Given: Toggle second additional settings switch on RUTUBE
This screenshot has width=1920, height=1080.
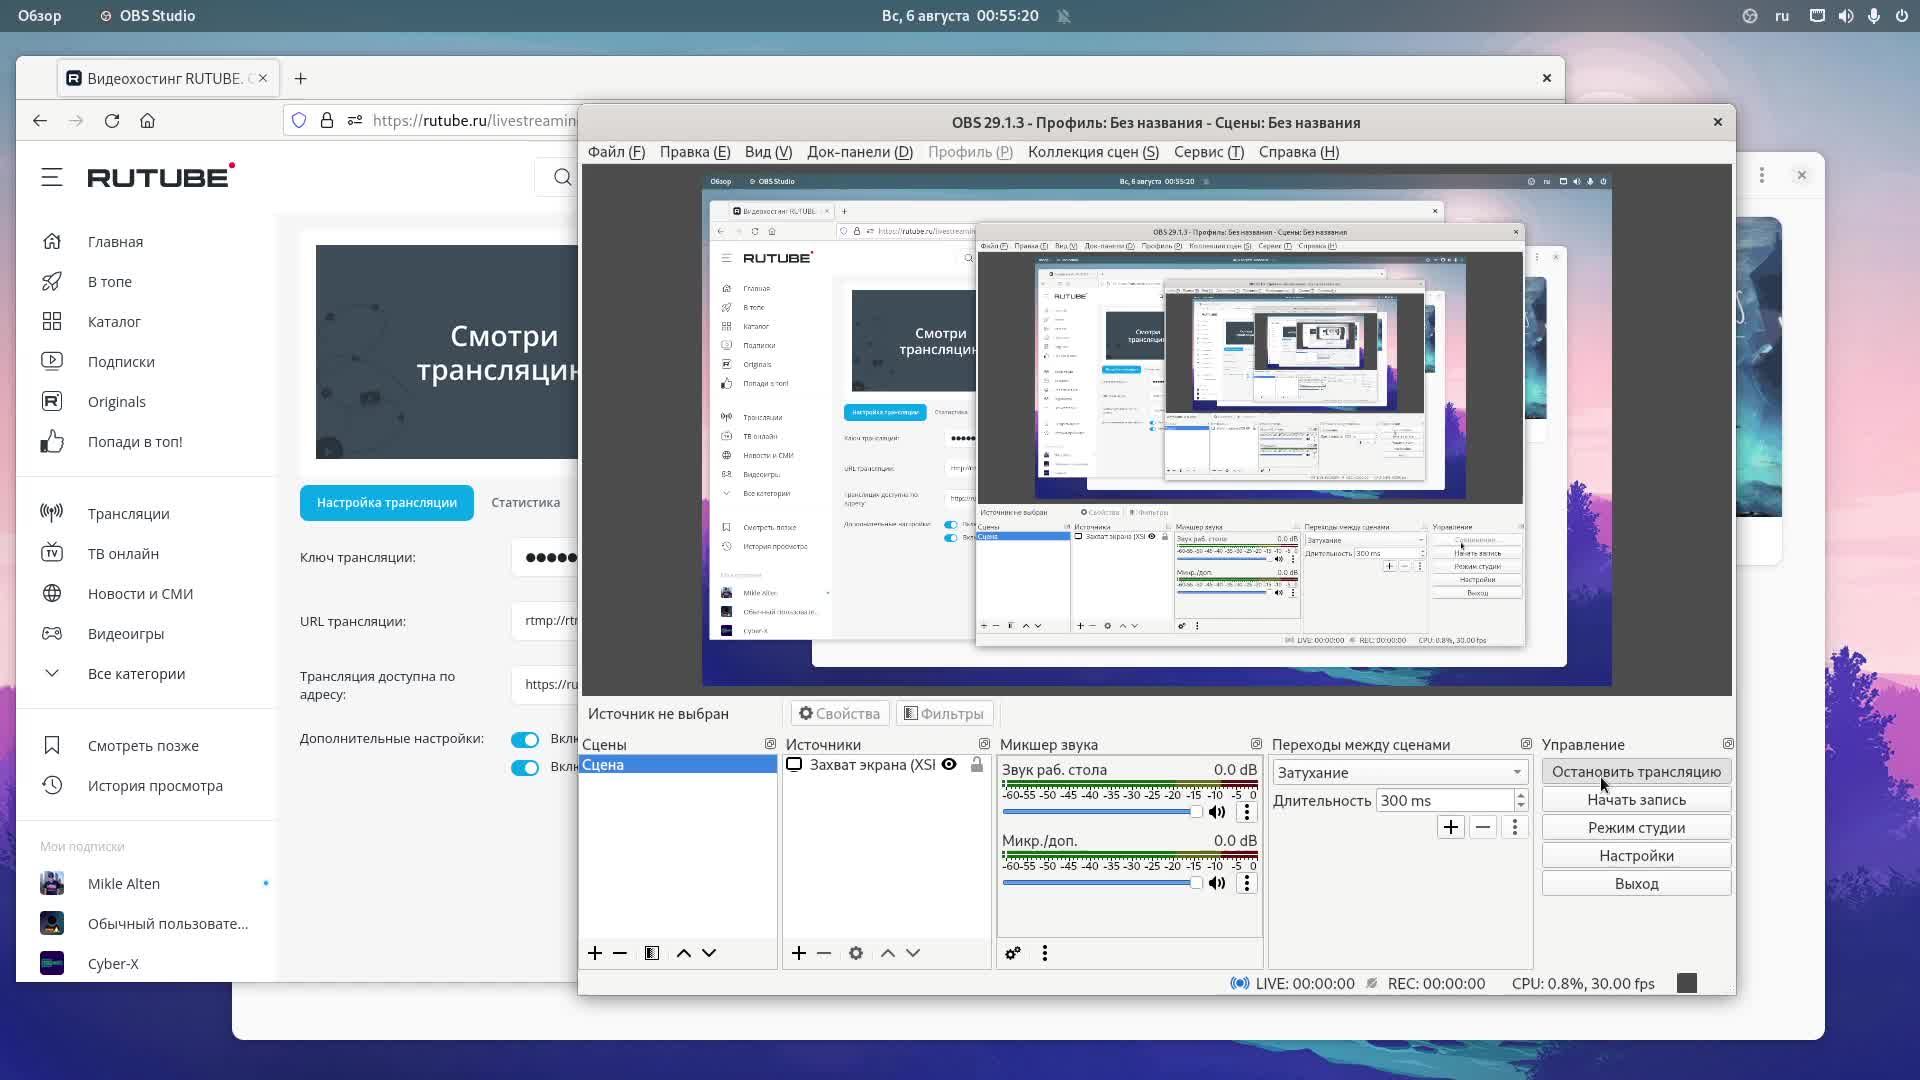Looking at the screenshot, I should 525,768.
